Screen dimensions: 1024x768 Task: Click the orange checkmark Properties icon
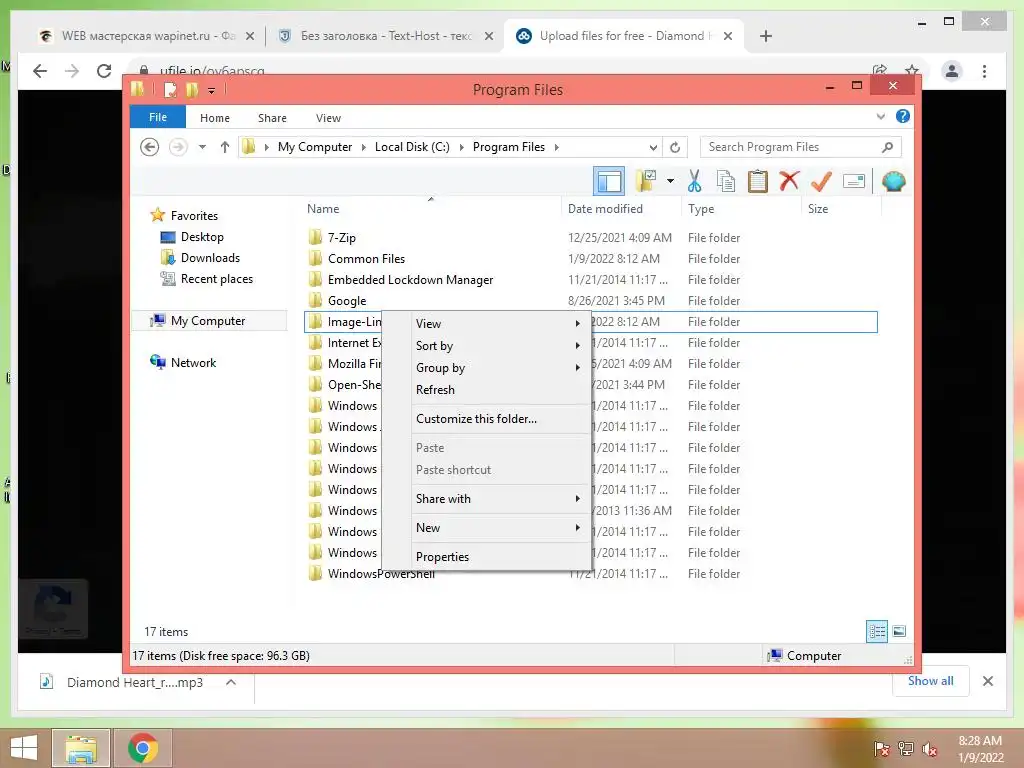[821, 181]
